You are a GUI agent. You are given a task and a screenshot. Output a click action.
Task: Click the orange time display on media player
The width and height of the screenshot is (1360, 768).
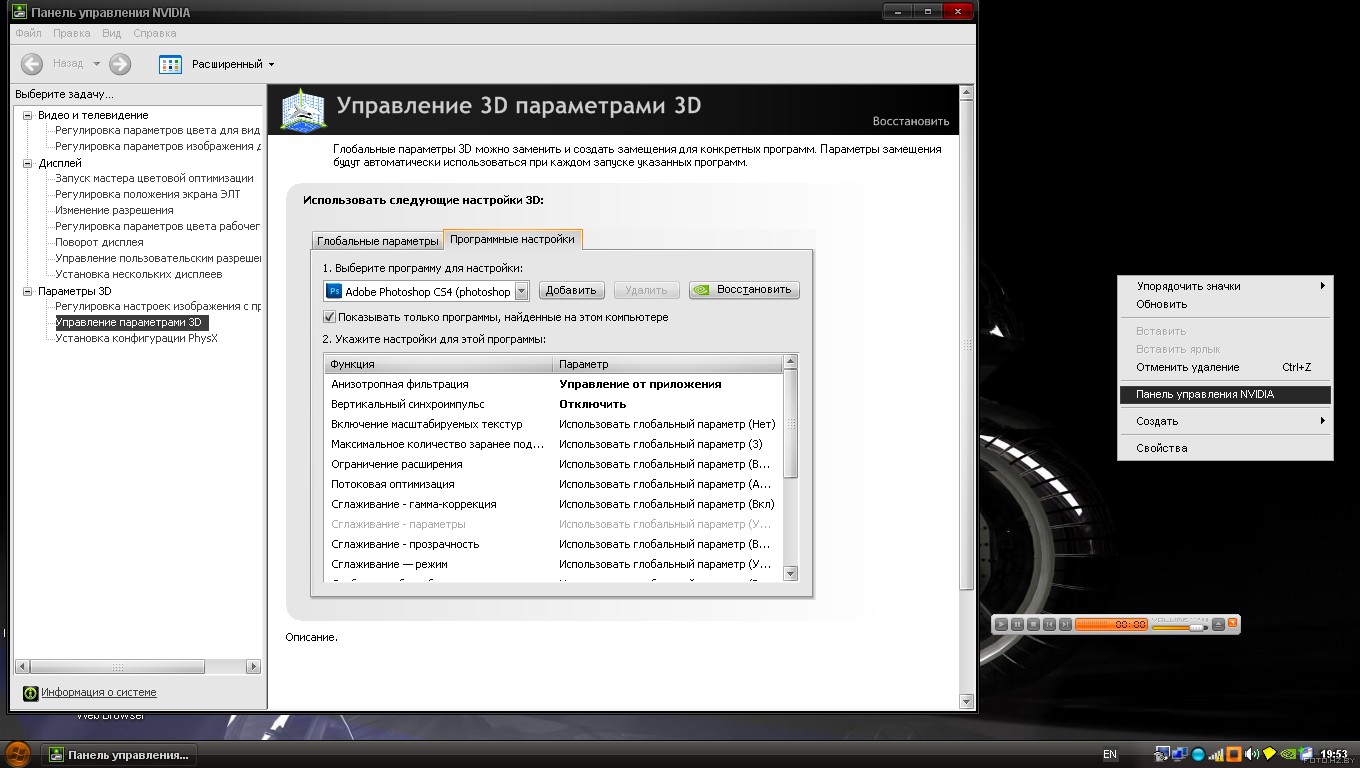pyautogui.click(x=1111, y=624)
